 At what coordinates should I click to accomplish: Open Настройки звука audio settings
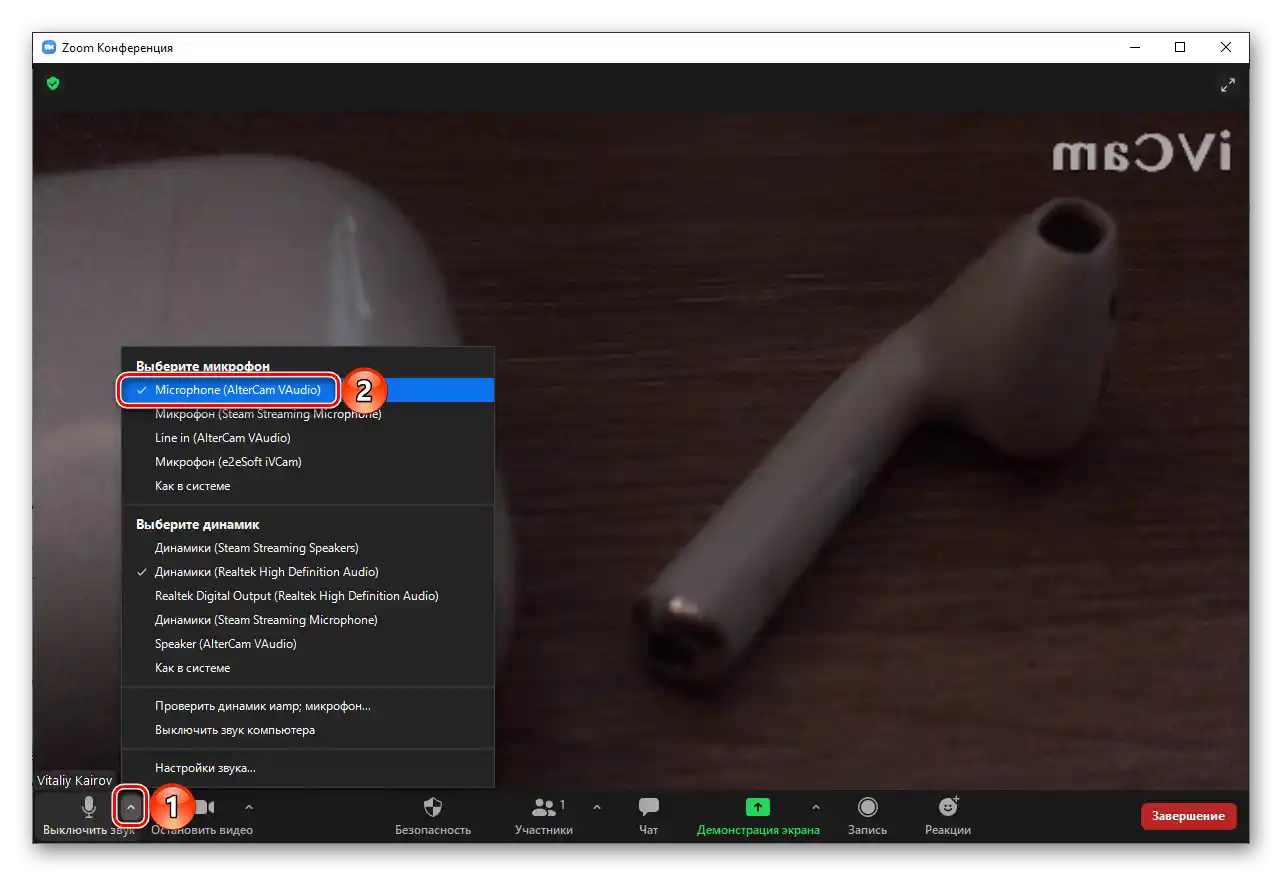click(x=308, y=768)
